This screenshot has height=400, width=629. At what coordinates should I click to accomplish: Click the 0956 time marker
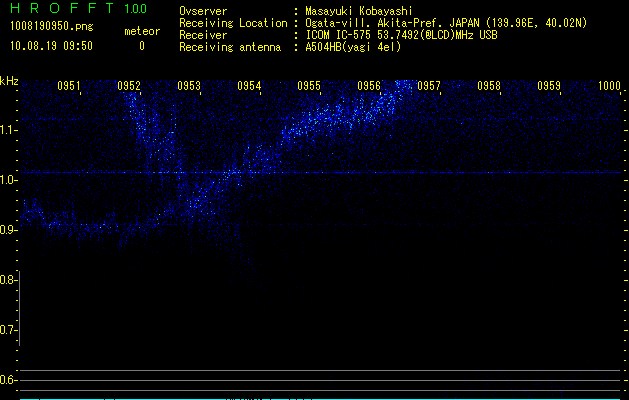(x=369, y=85)
